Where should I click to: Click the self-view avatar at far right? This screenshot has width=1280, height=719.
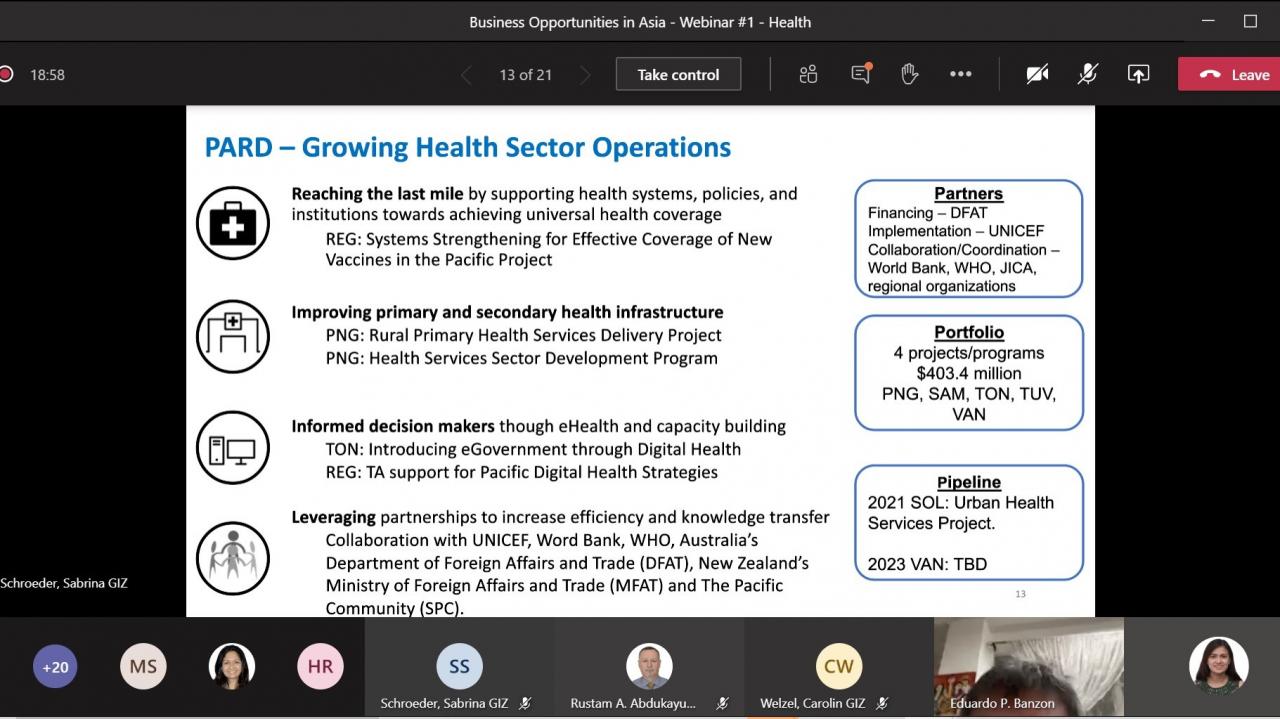(1218, 666)
